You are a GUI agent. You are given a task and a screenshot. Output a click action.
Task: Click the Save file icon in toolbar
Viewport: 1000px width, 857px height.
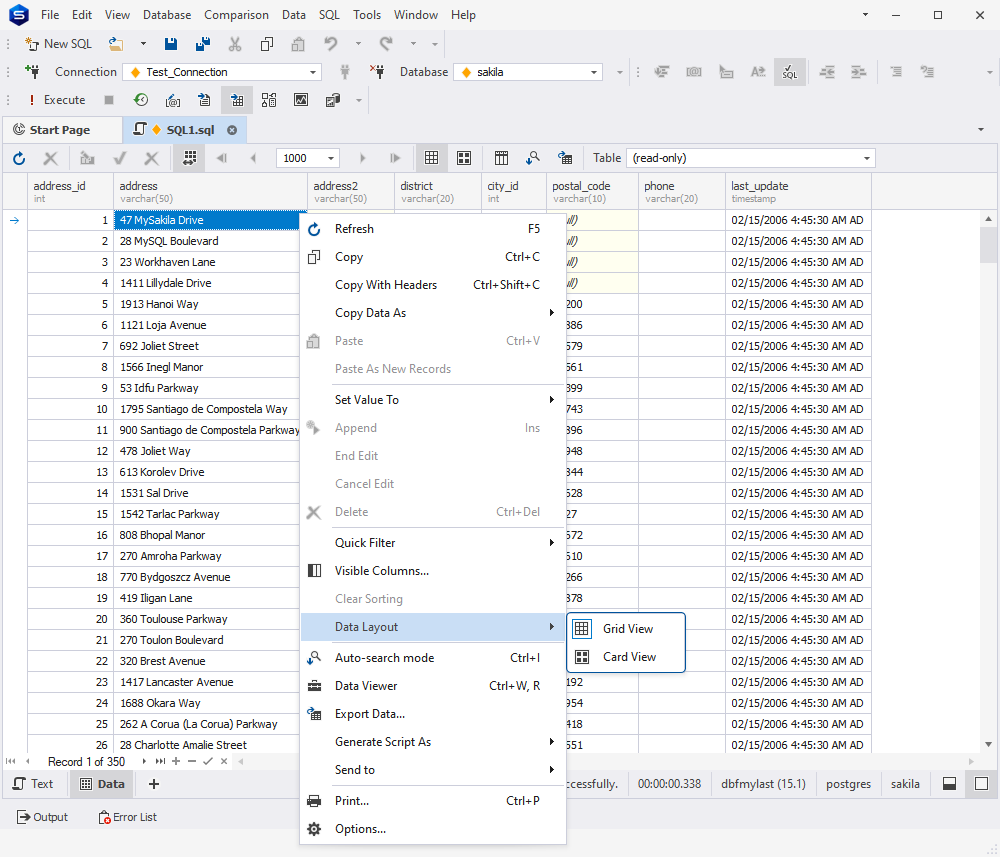(x=171, y=44)
